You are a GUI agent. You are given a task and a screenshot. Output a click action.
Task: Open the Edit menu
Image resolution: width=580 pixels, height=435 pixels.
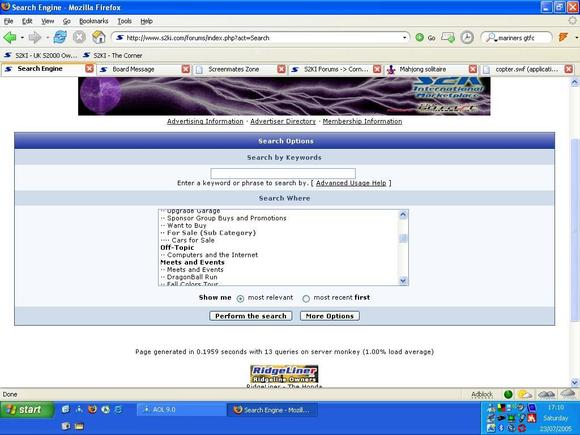point(27,21)
